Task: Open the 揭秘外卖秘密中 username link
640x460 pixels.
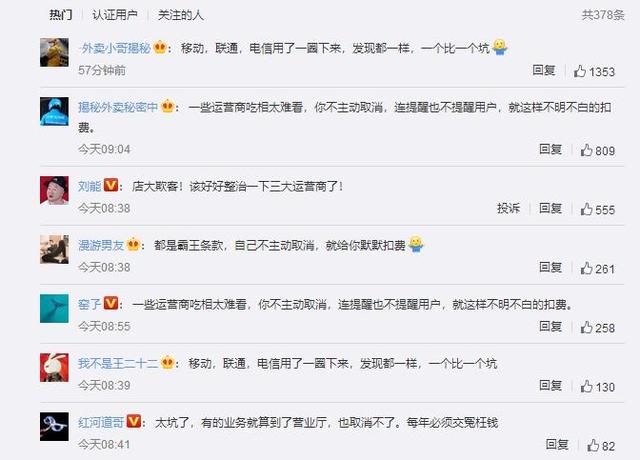Action: coord(118,107)
